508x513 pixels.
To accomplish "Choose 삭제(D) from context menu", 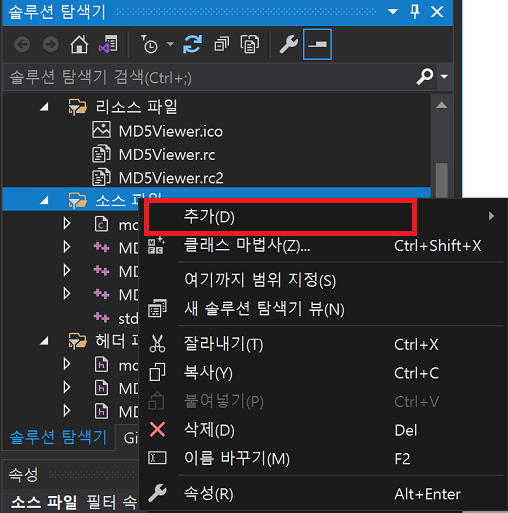I will pos(323,430).
